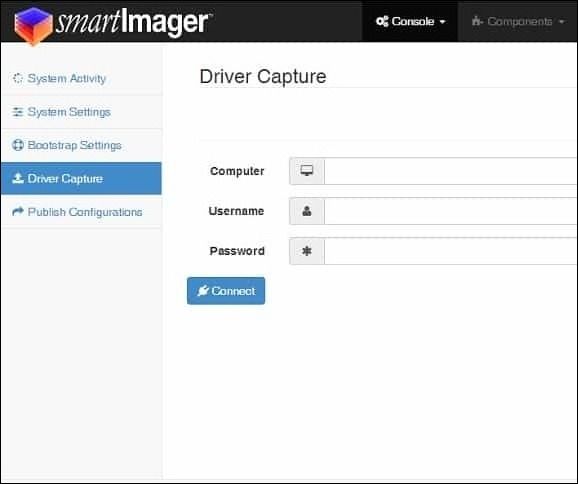Click the Bootstrap Settings lifebuoy icon
Screen dimensions: 578x484
(x=18, y=145)
